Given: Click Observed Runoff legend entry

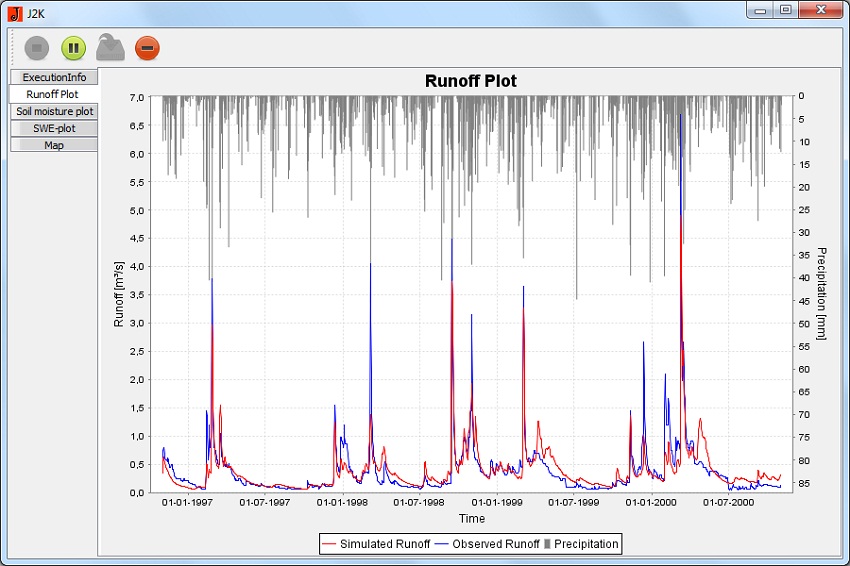Looking at the screenshot, I should point(495,544).
